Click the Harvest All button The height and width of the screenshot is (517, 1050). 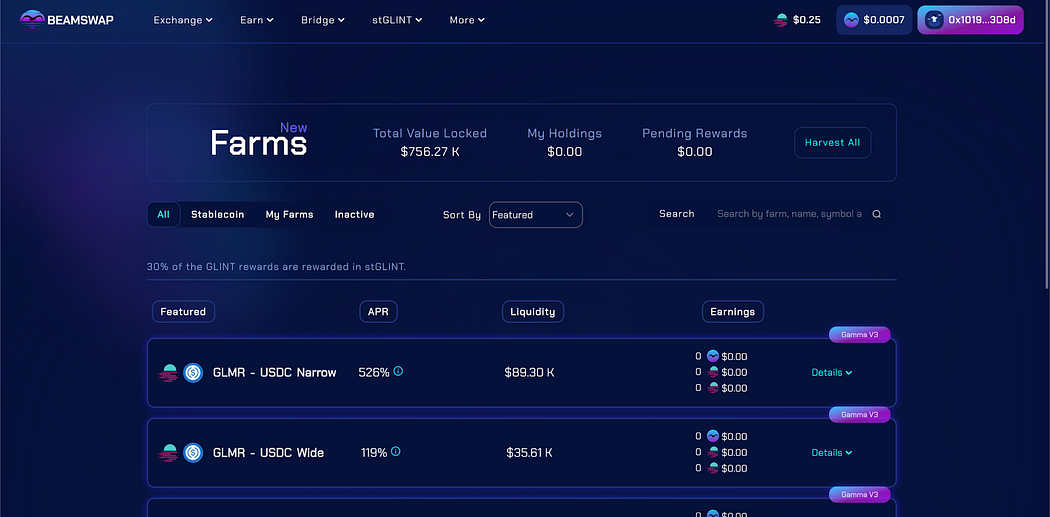point(832,143)
